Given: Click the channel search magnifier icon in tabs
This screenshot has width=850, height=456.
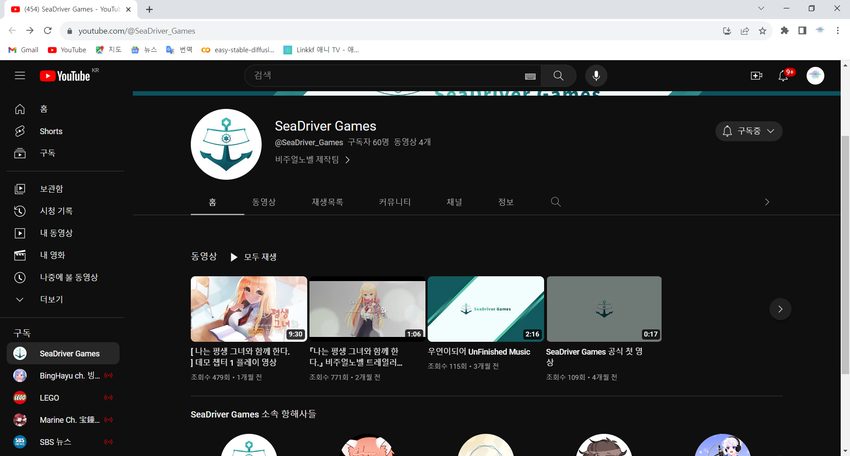Looking at the screenshot, I should coord(556,202).
